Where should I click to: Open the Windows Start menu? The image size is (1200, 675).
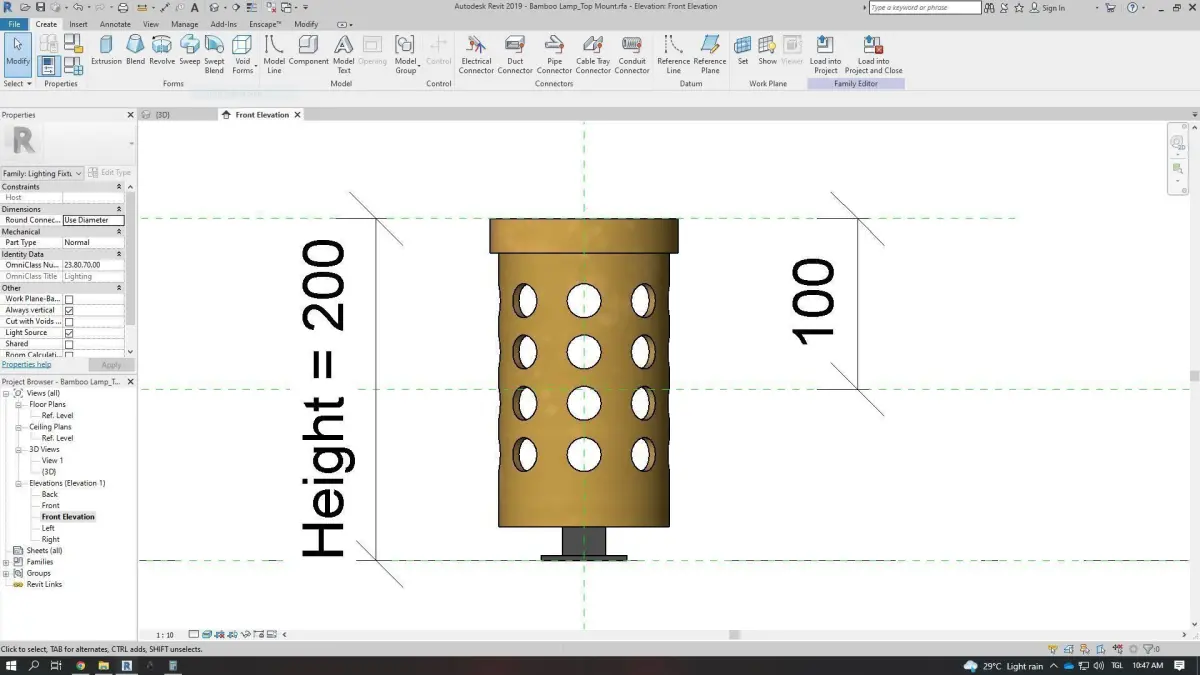click(x=11, y=665)
